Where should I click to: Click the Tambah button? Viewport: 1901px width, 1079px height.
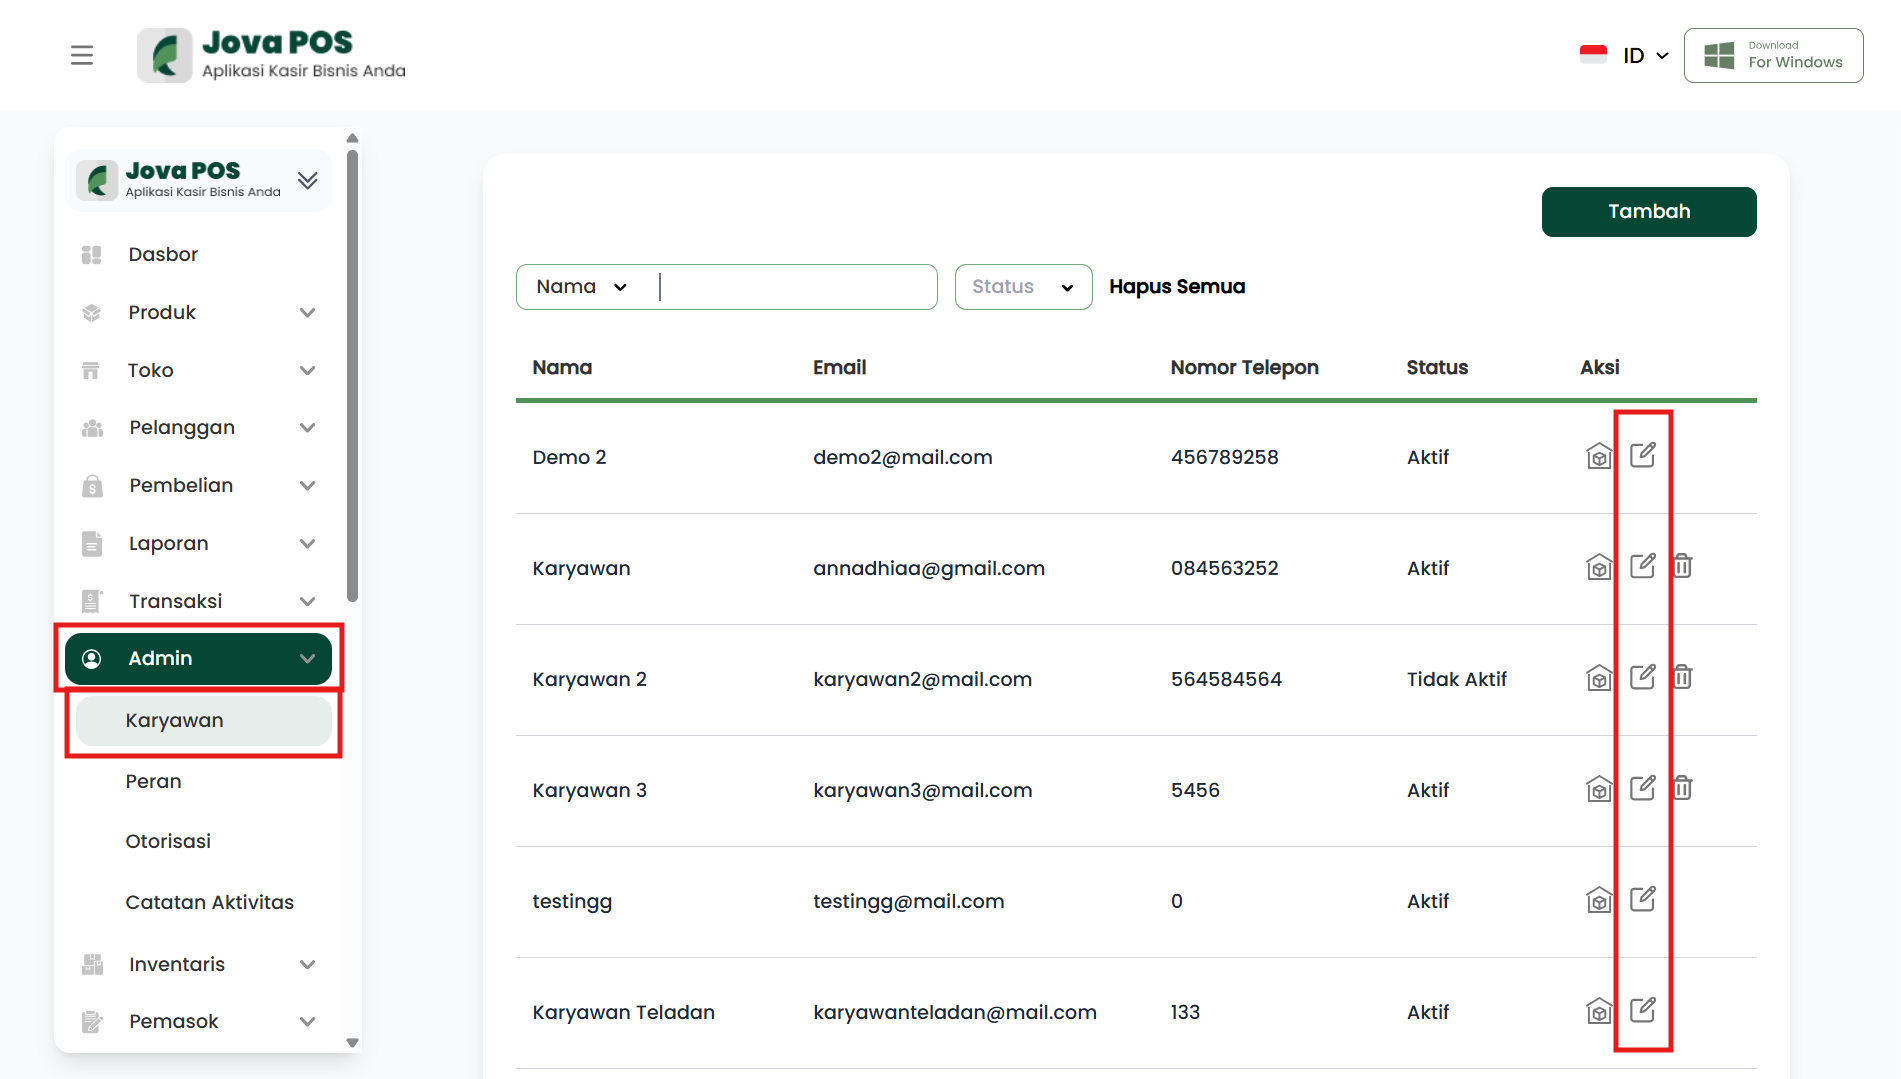click(1648, 212)
